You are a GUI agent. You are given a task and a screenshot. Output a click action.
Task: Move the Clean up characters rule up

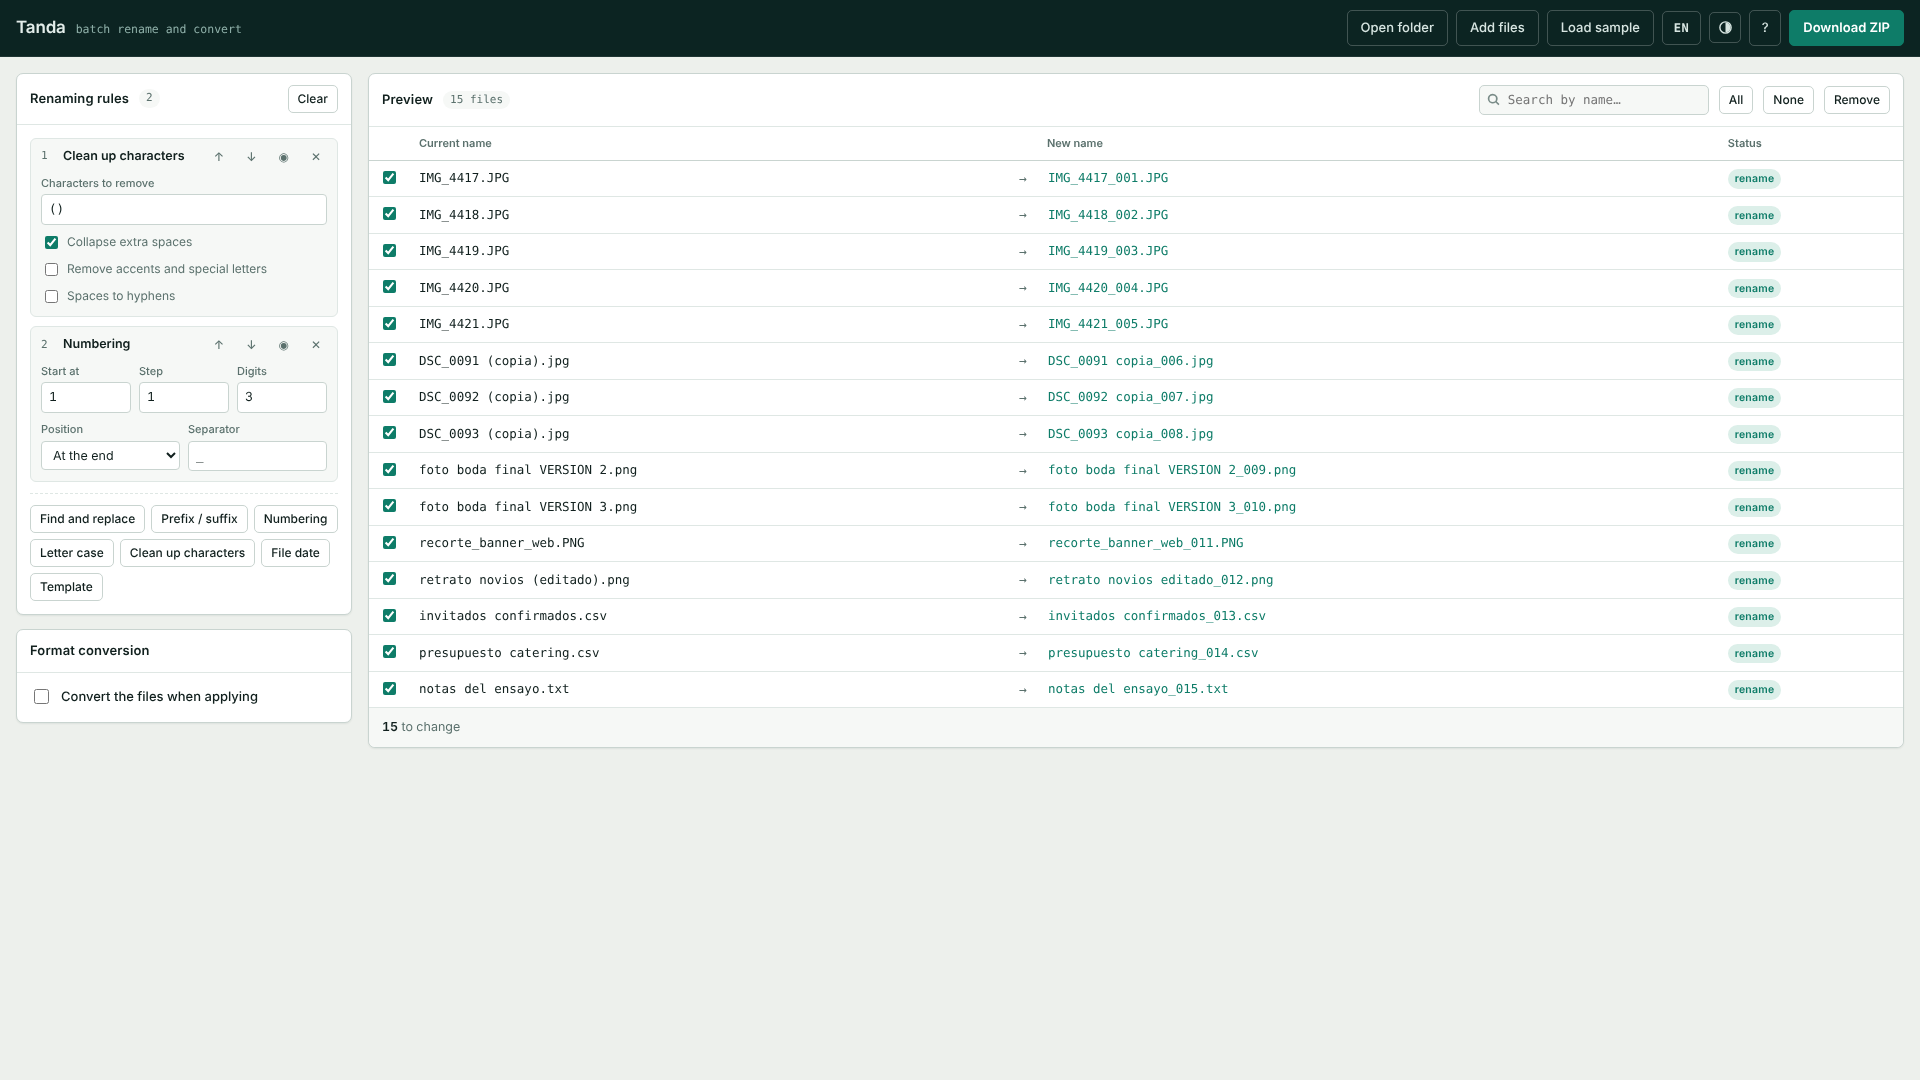click(x=219, y=157)
